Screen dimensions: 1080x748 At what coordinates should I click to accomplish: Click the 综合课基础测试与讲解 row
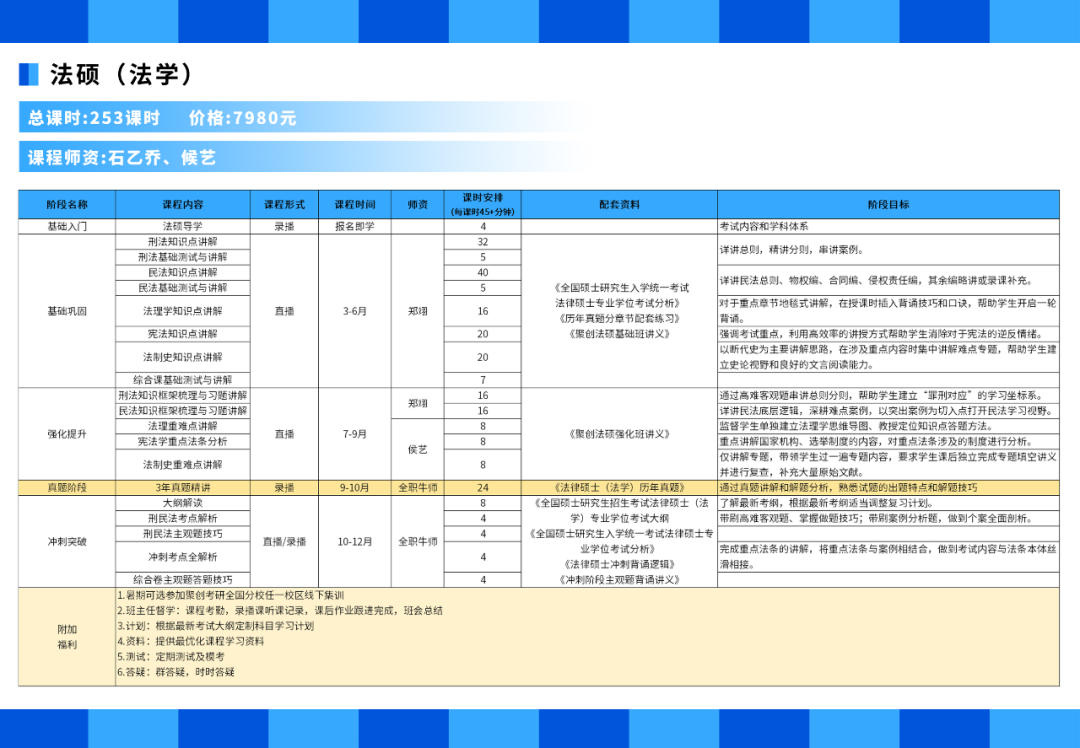(183, 380)
